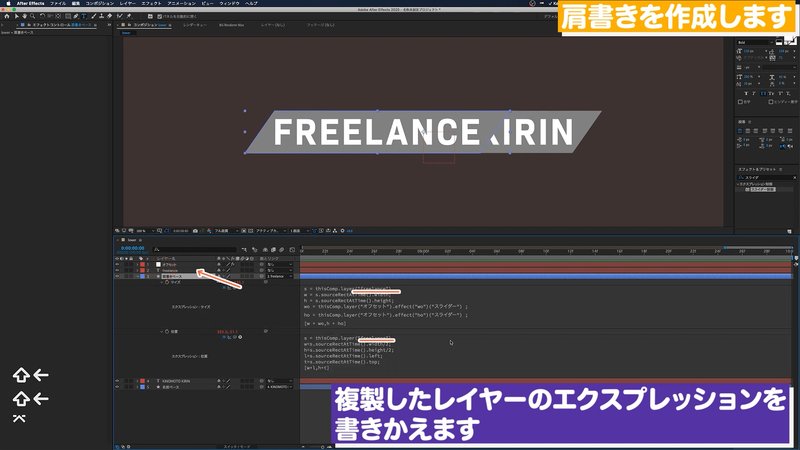Expand the freelance layer twirl arrow

point(137,270)
